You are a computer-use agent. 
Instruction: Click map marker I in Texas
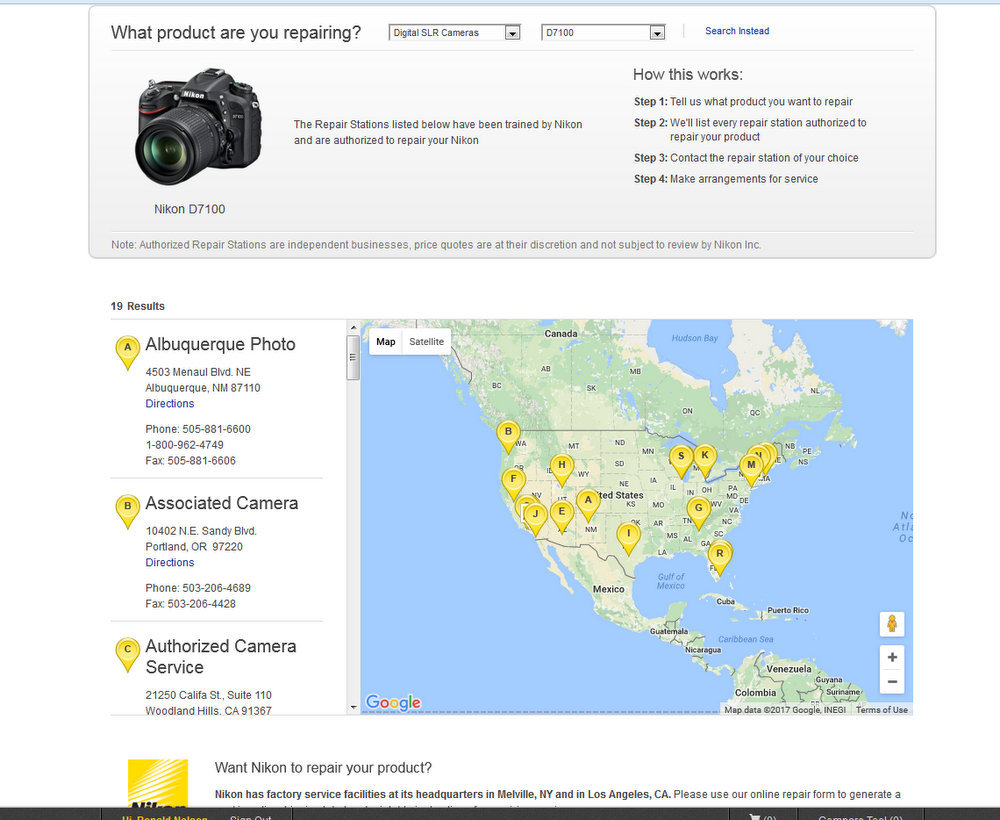[x=628, y=535]
